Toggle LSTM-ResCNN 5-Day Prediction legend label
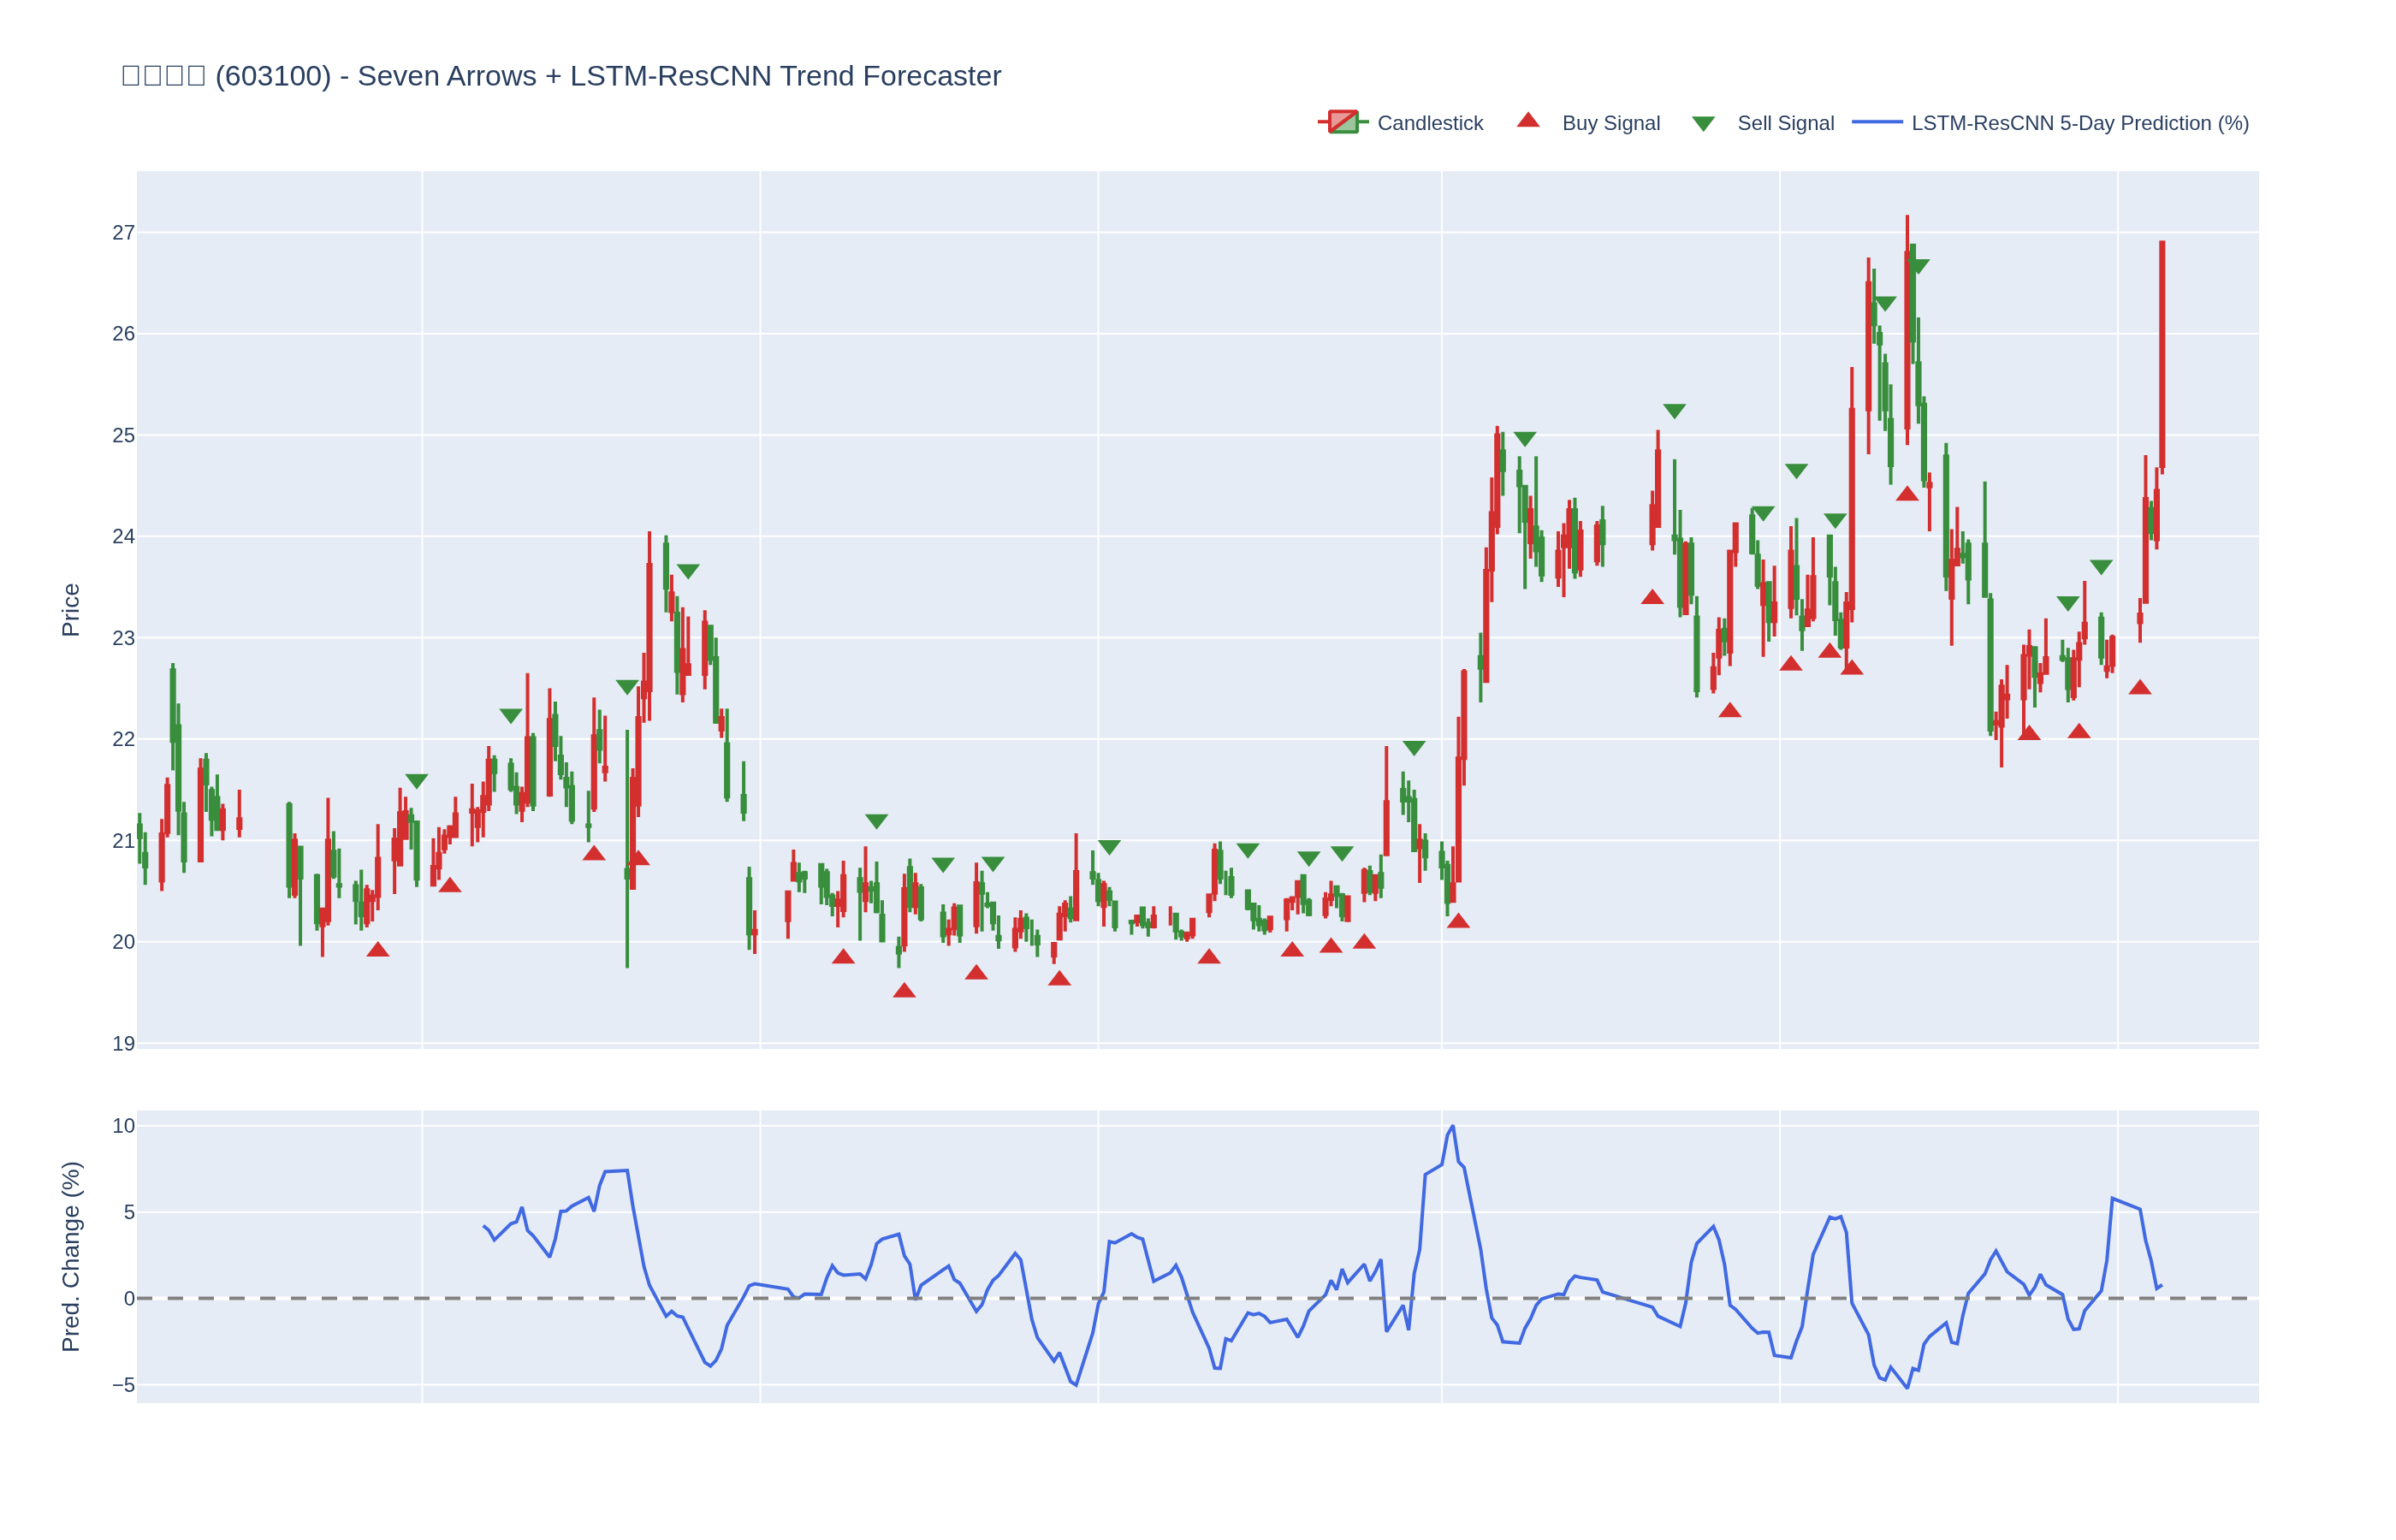This screenshot has width=2396, height=1540. coord(2079,123)
